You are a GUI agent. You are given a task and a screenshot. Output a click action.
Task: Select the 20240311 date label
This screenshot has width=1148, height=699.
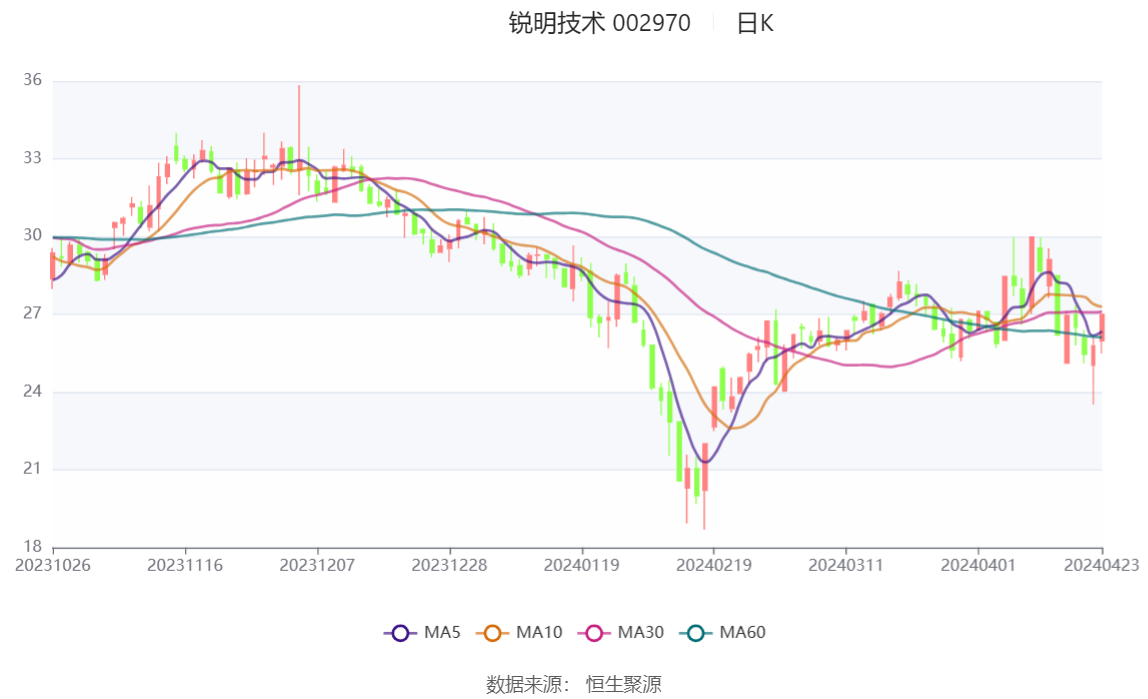pos(846,565)
